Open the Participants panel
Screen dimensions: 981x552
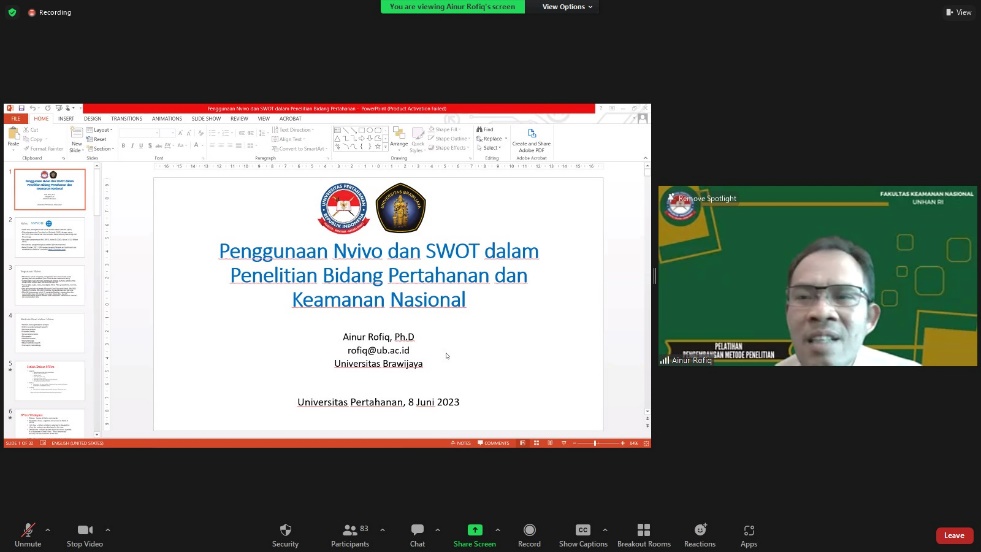pyautogui.click(x=350, y=530)
